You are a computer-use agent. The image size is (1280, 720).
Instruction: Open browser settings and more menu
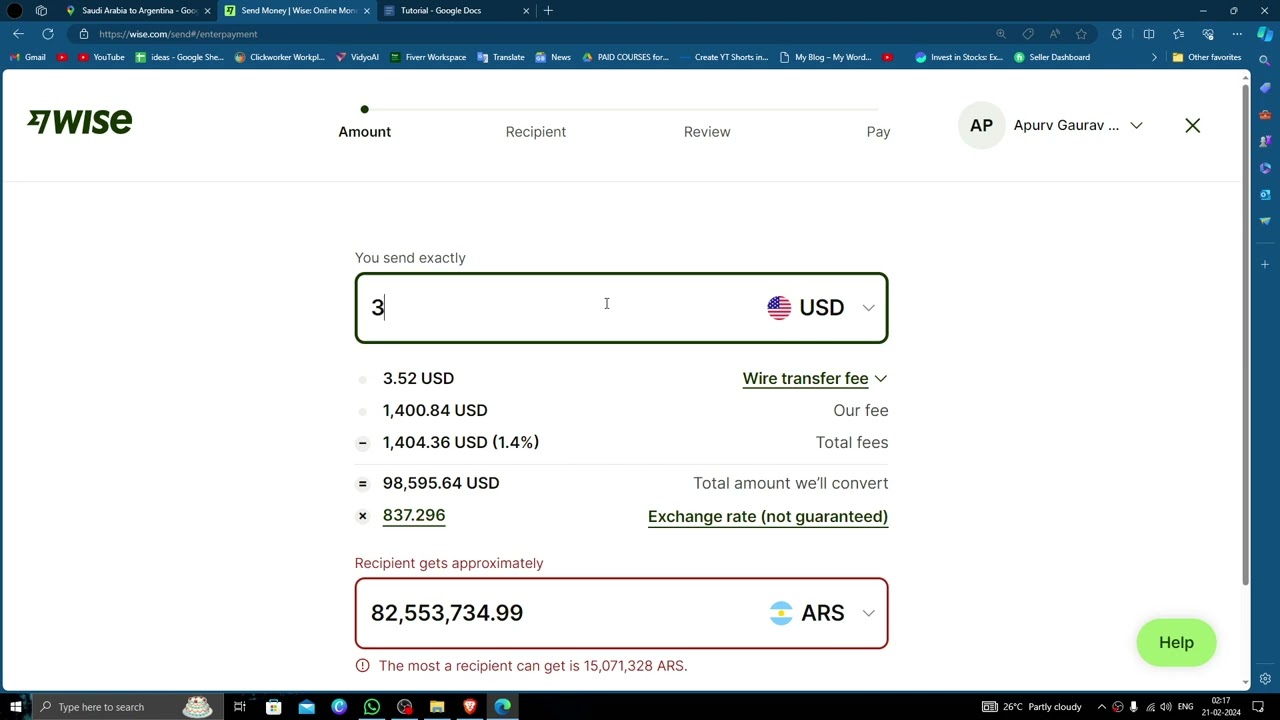point(1237,34)
